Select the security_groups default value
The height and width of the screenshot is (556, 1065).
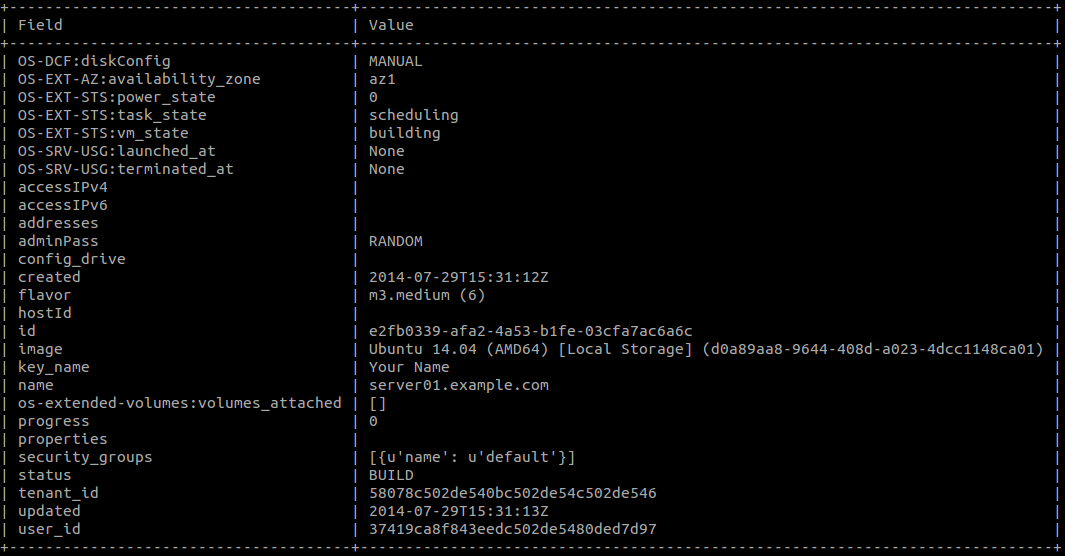[472, 457]
